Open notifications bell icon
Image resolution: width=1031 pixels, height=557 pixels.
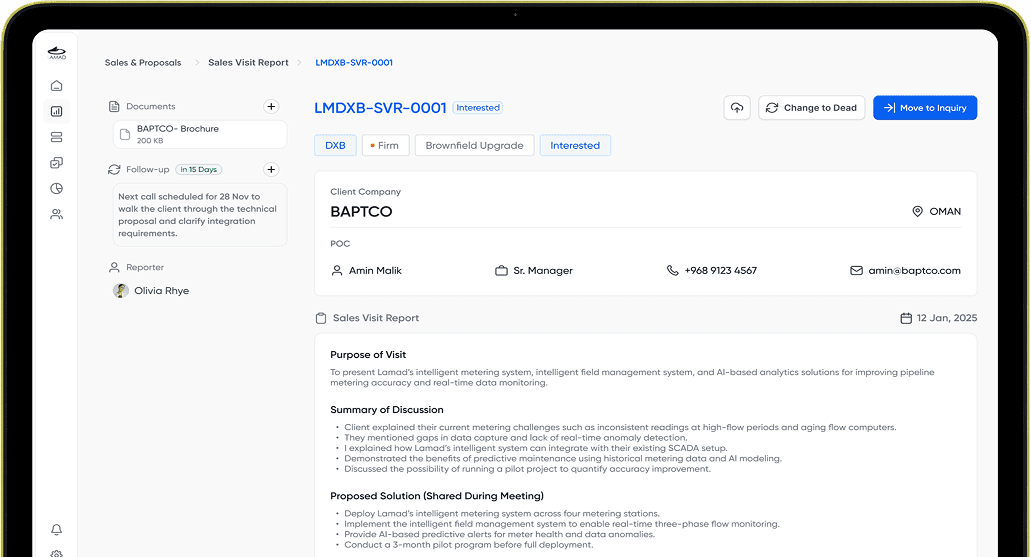(x=57, y=529)
